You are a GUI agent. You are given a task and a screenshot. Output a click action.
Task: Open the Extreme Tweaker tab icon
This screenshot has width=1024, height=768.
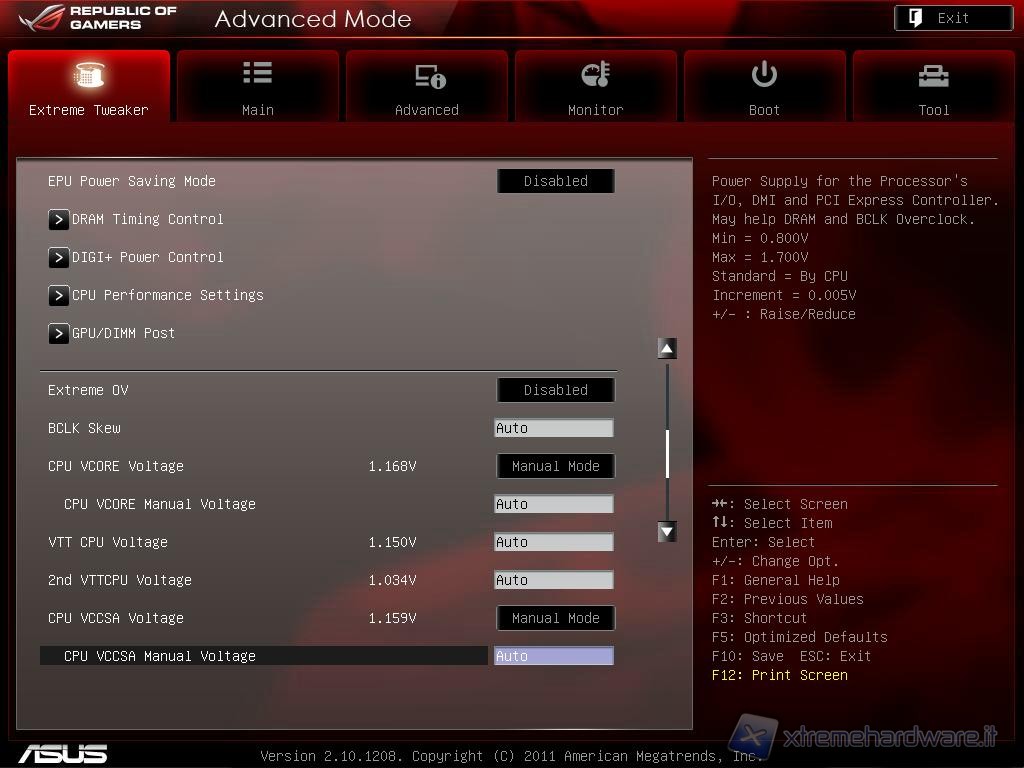coord(89,75)
